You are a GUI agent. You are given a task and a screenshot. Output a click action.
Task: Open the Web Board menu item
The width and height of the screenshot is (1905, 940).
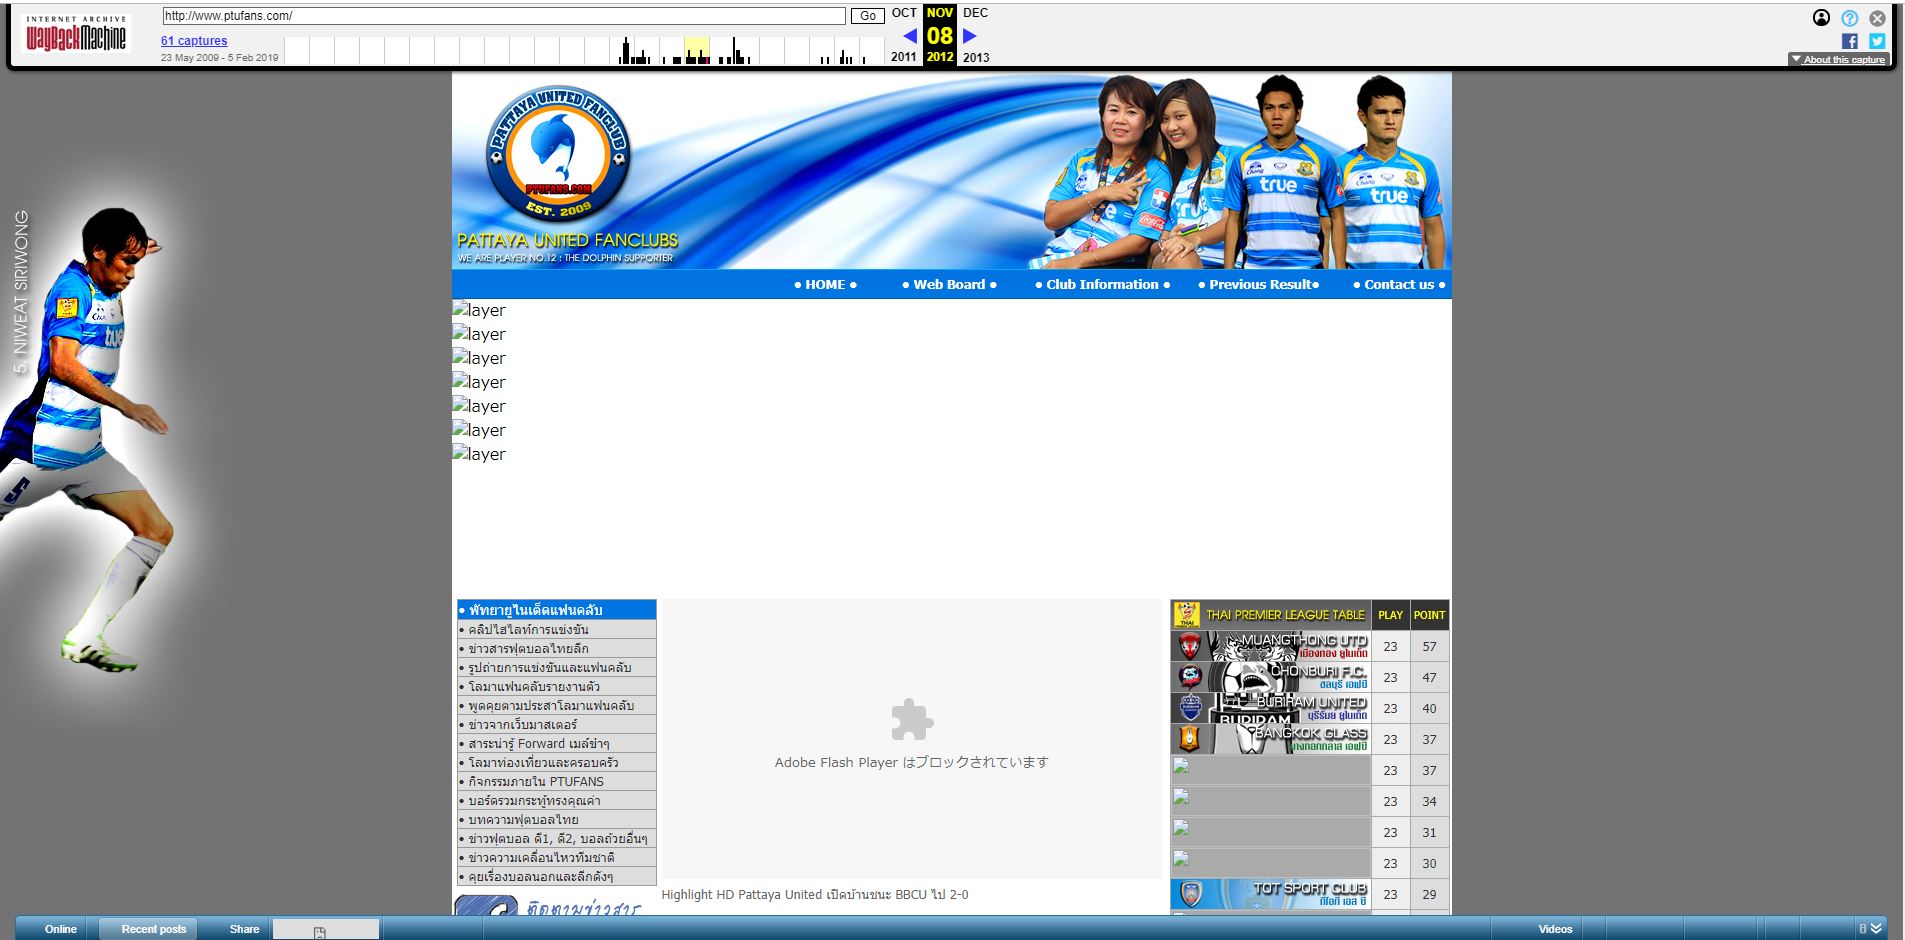[x=949, y=285]
